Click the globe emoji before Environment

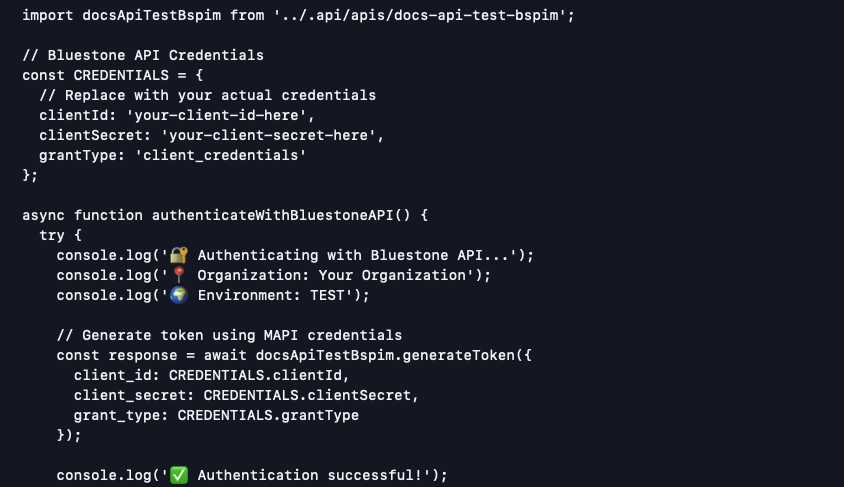(x=179, y=295)
